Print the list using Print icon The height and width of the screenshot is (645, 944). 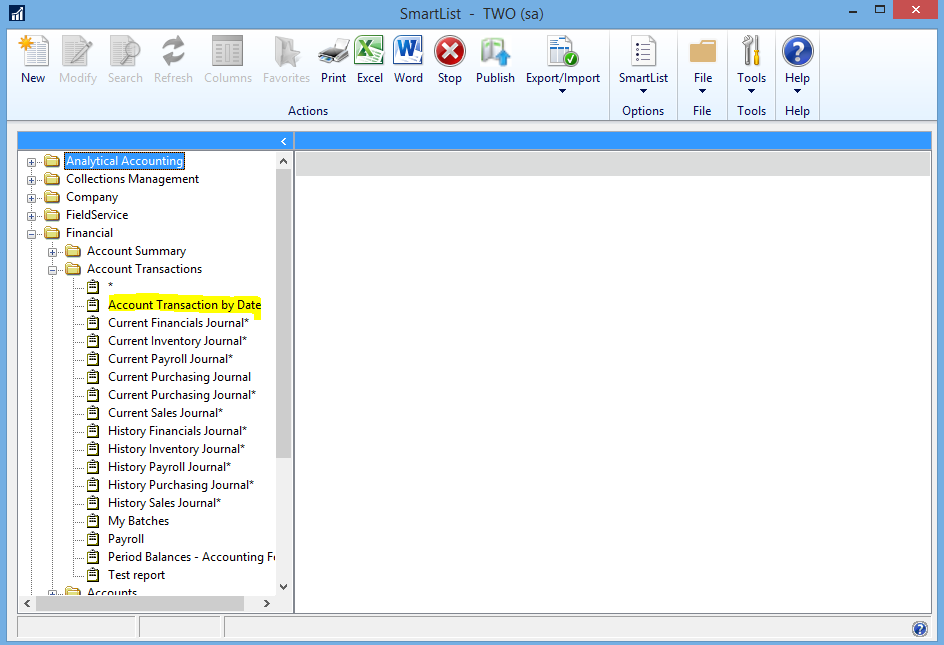[334, 51]
